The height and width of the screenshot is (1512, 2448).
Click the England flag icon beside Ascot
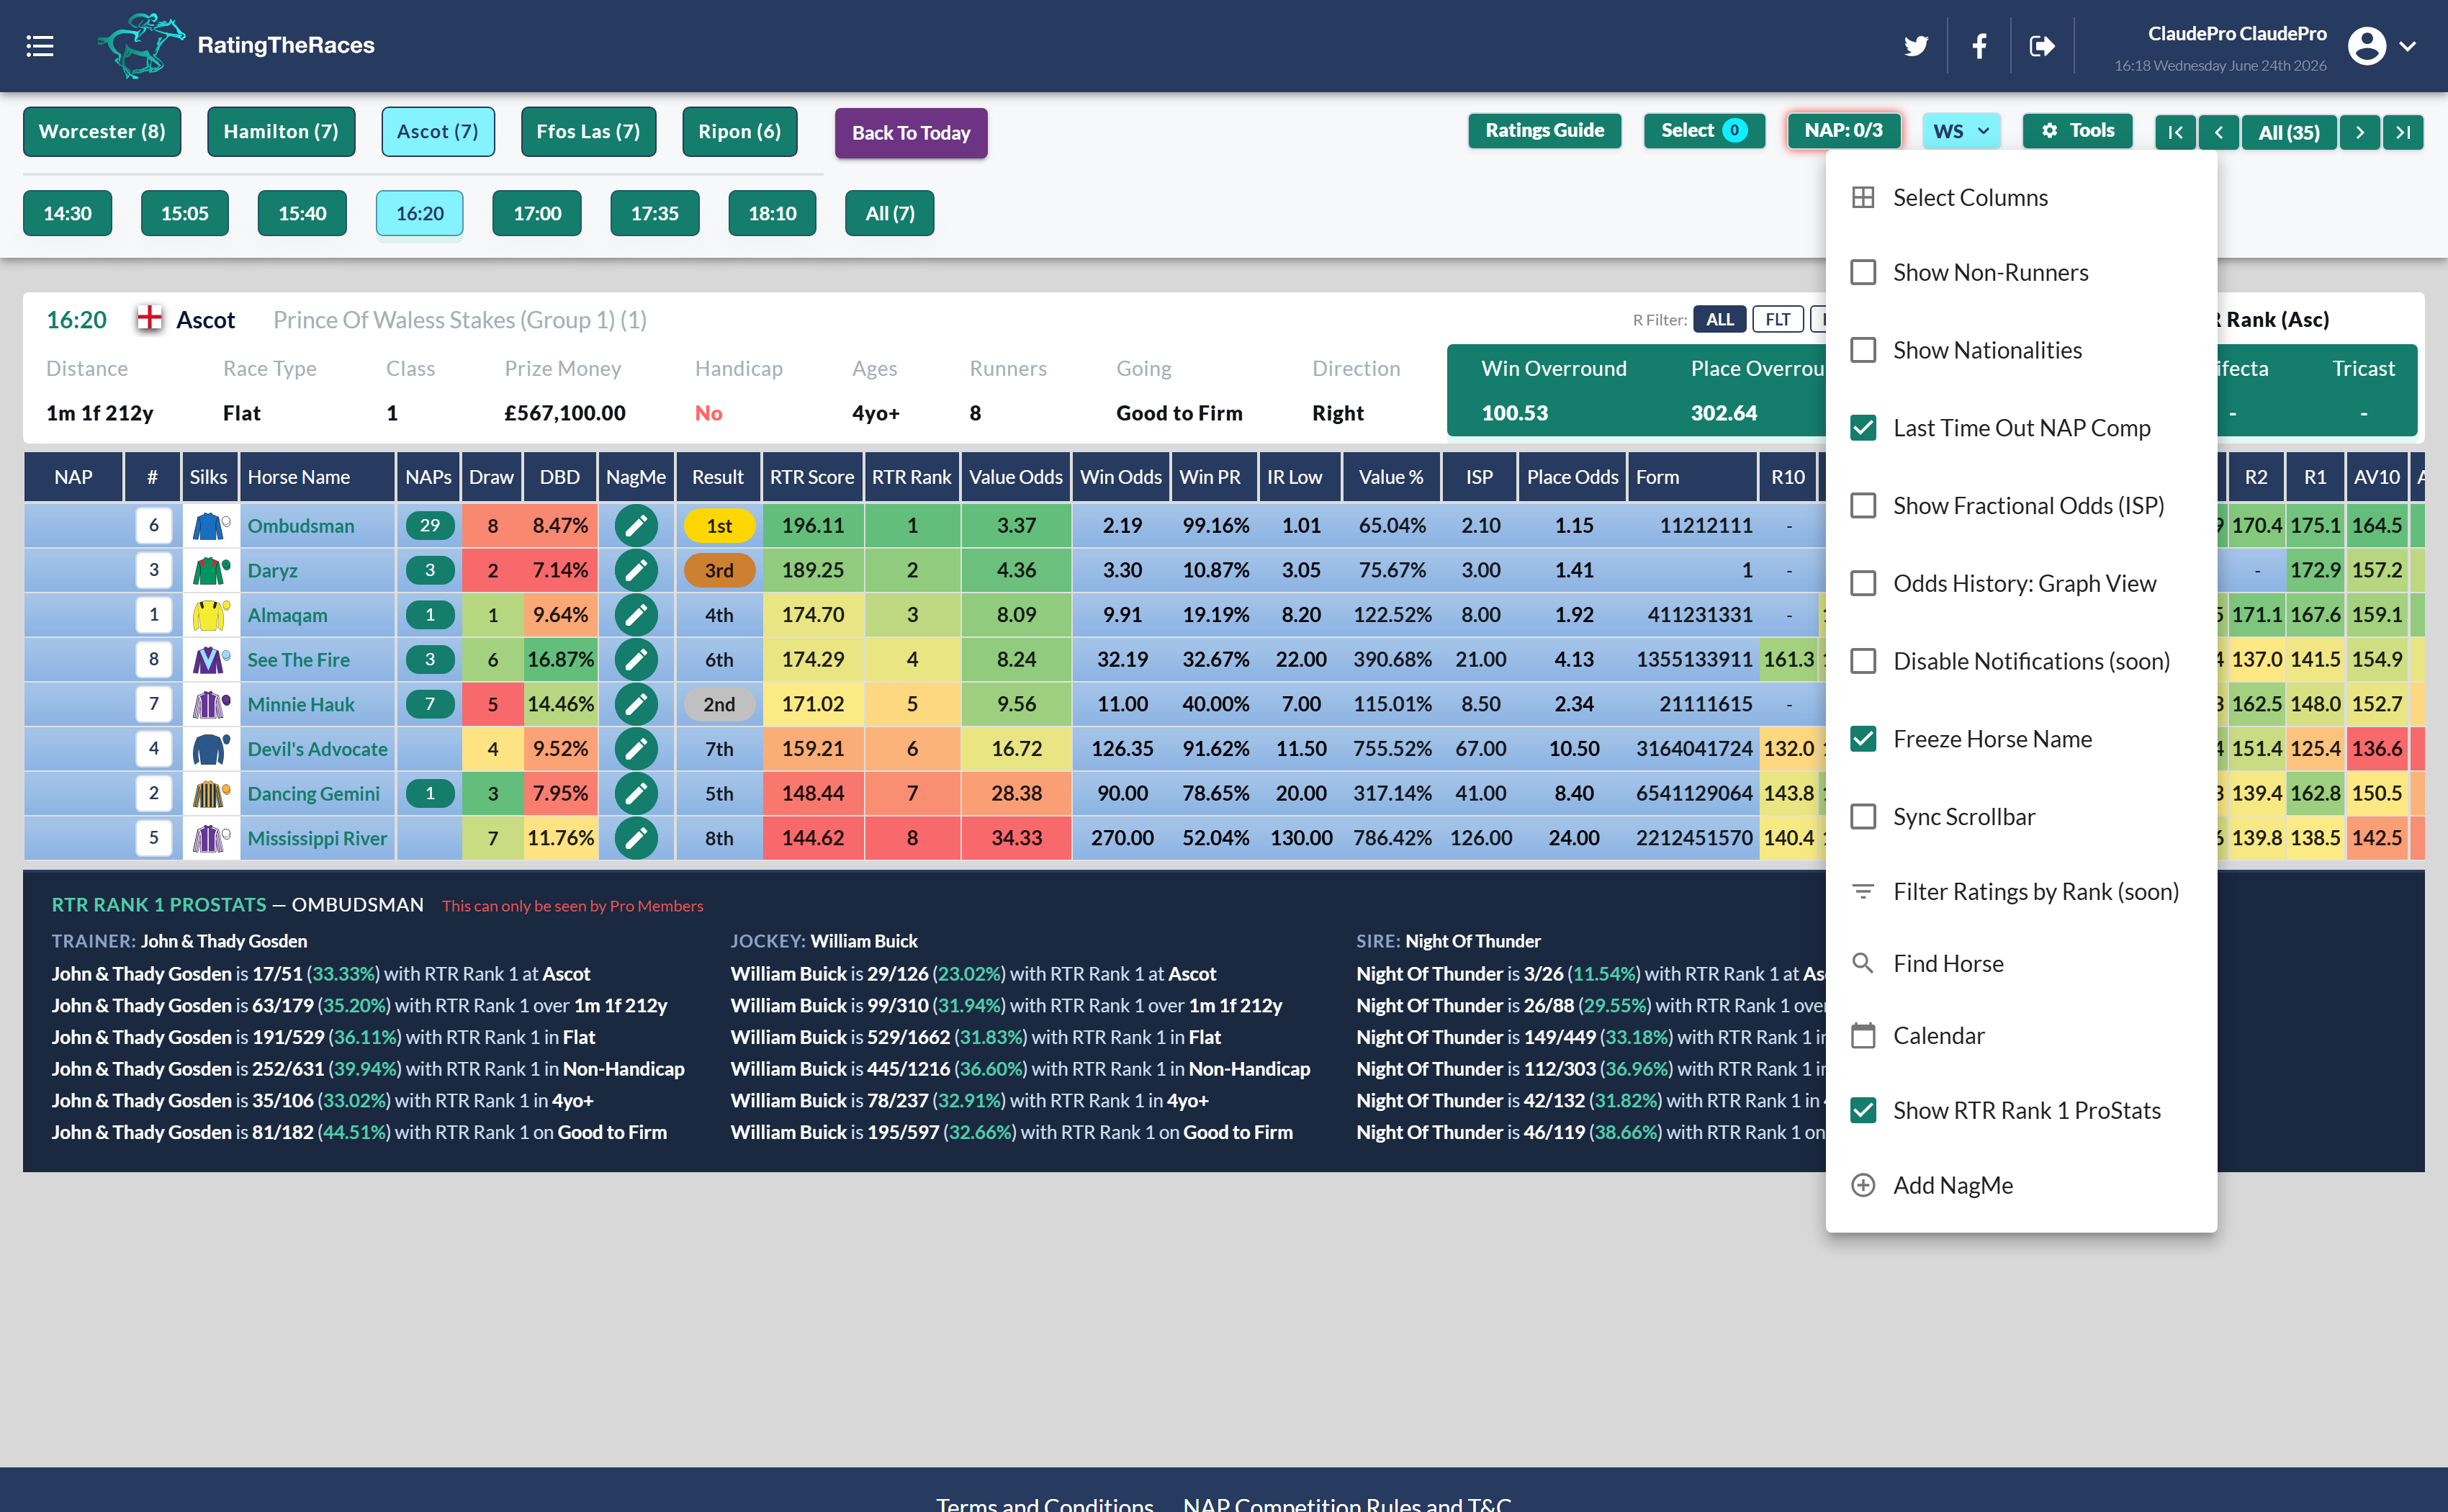pos(149,319)
